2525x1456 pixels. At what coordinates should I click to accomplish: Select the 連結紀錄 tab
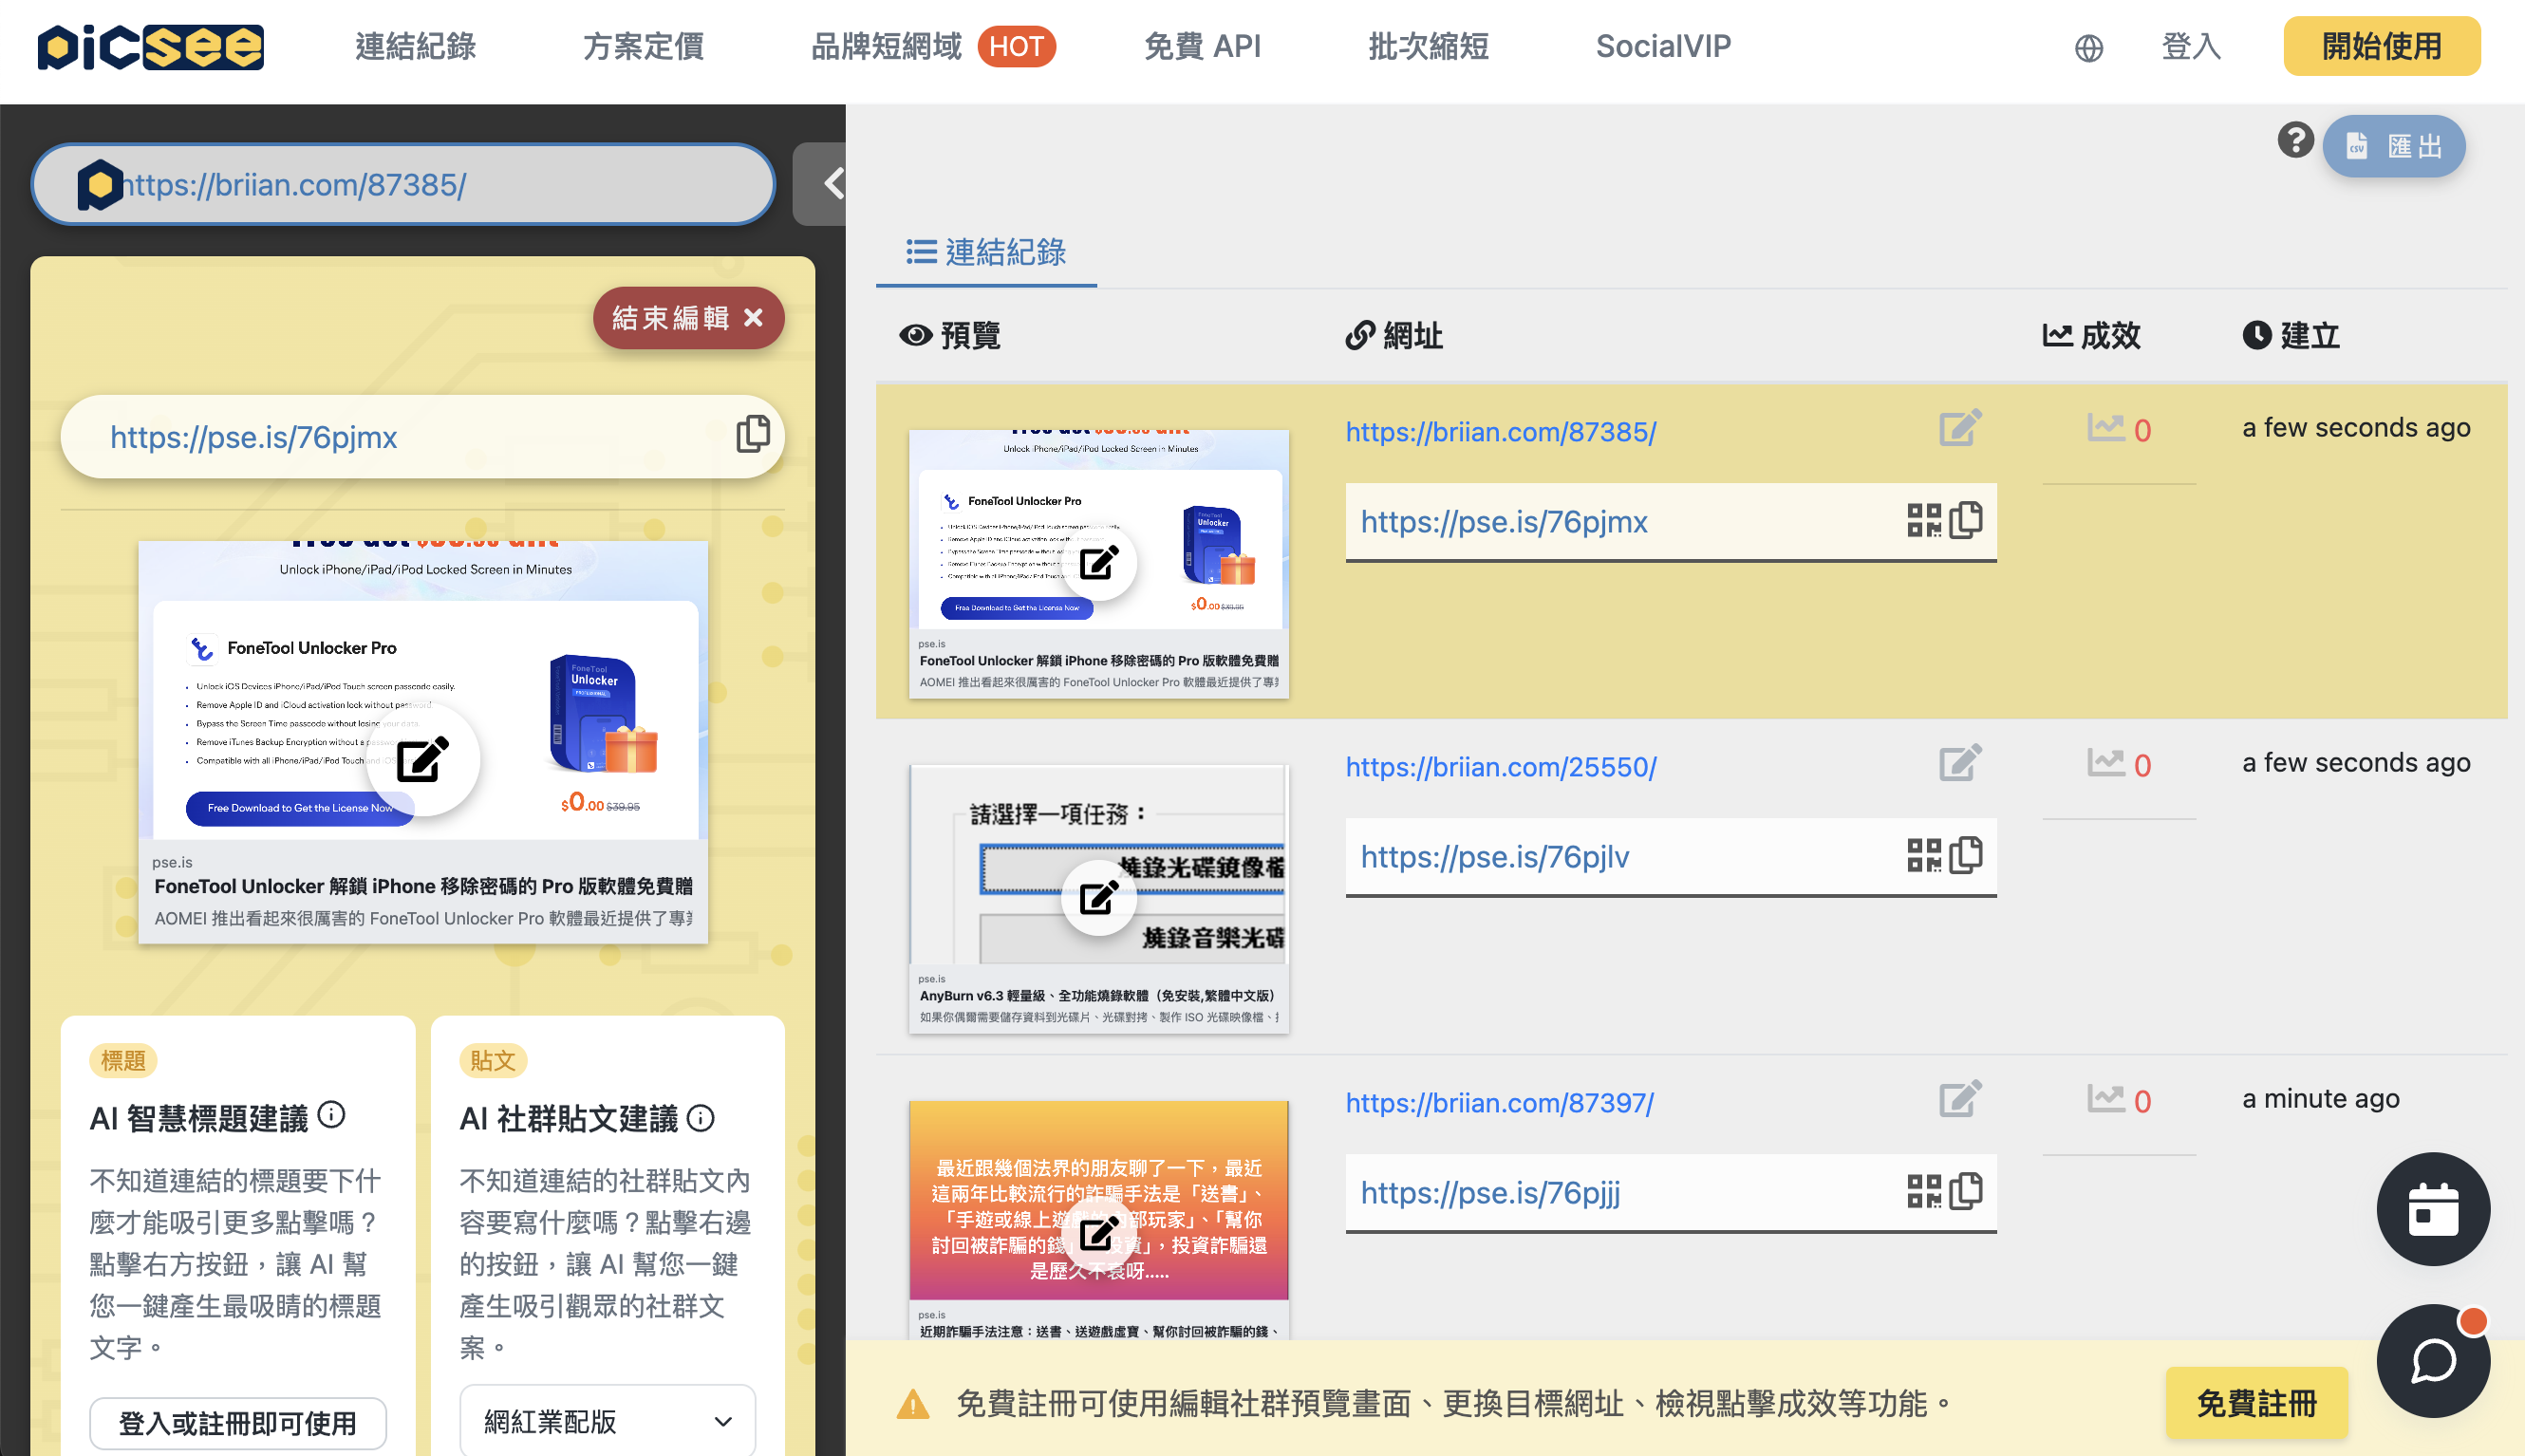(986, 253)
